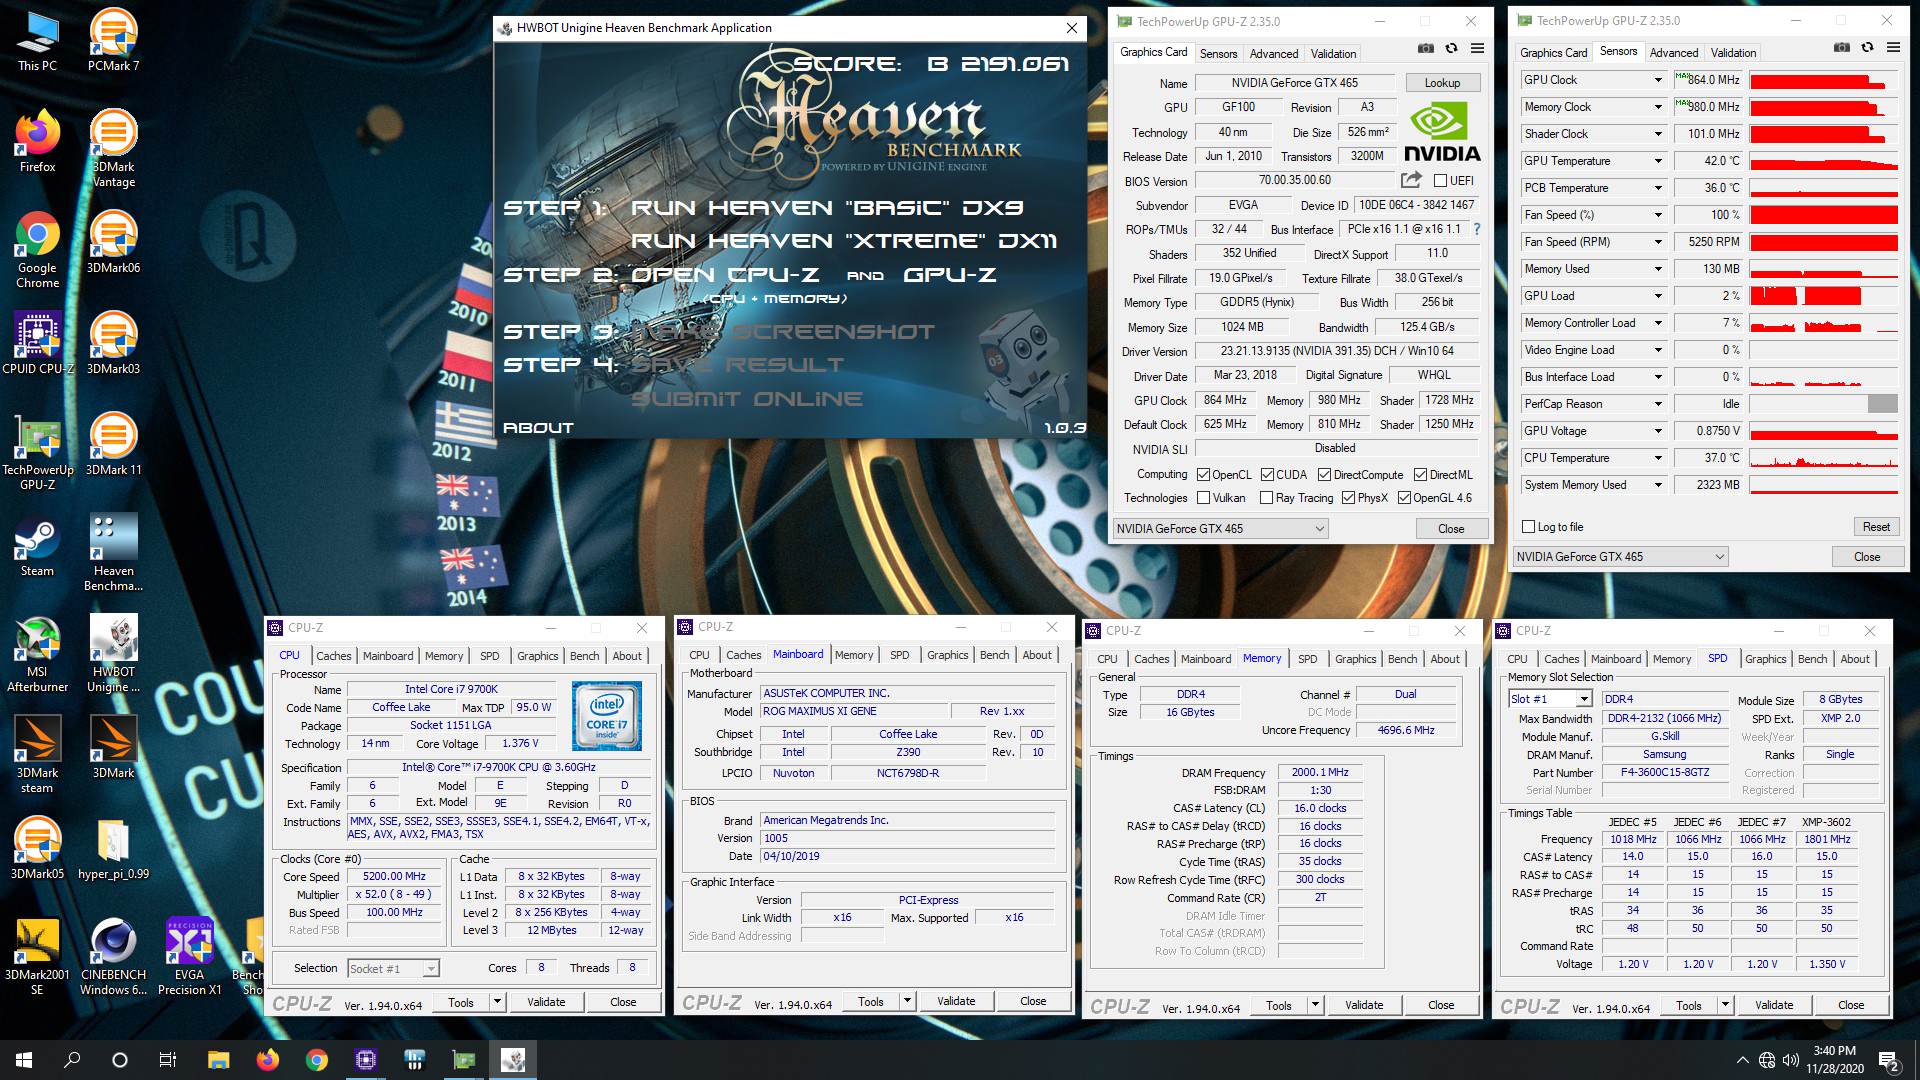Switch to the Graphics tab in the CPU-Z Memory window
The width and height of the screenshot is (1920, 1080).
tap(1355, 659)
